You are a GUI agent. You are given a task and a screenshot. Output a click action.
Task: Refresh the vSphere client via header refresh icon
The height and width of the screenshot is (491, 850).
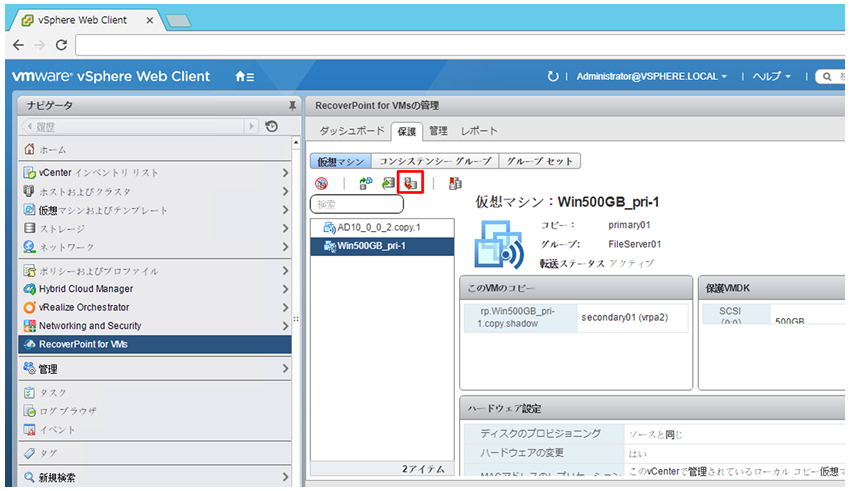pyautogui.click(x=552, y=76)
